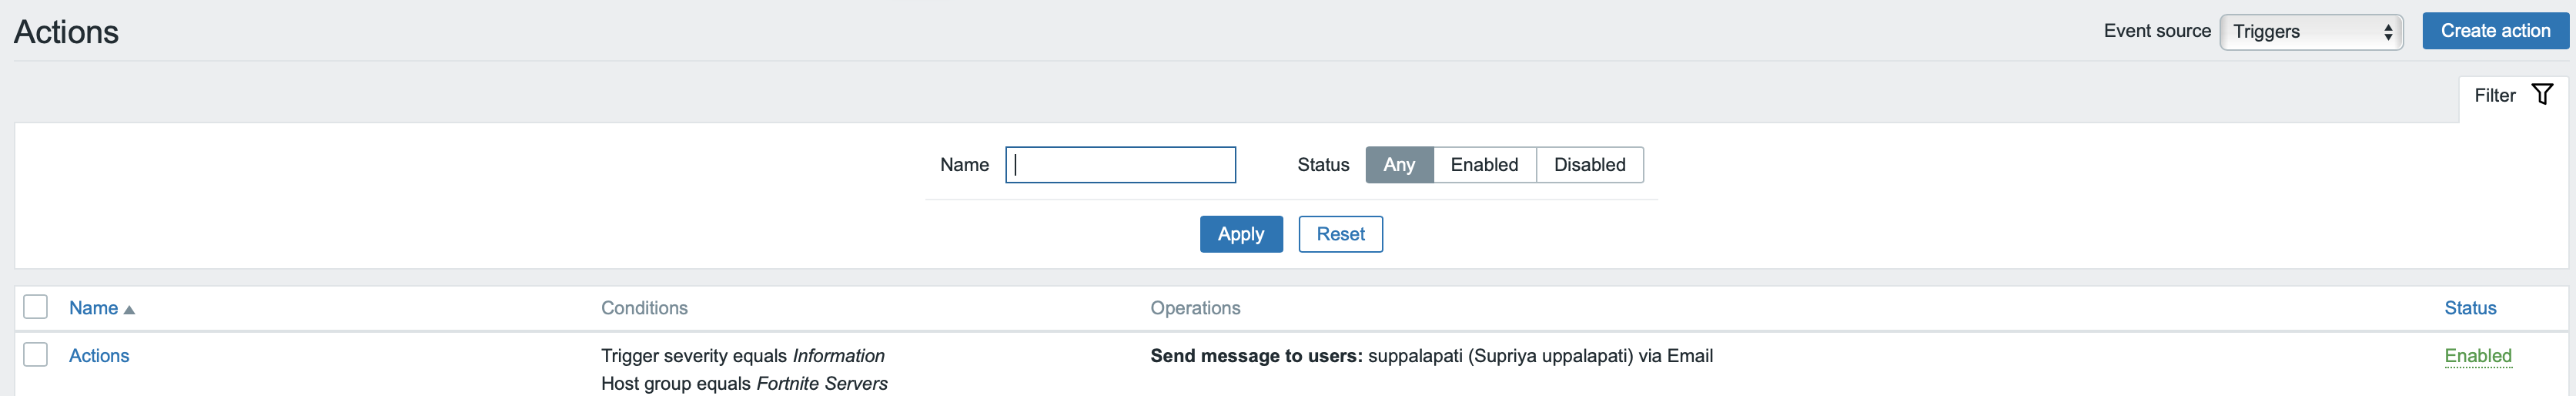
Task: Open the action named Actions
Action: pyautogui.click(x=99, y=356)
